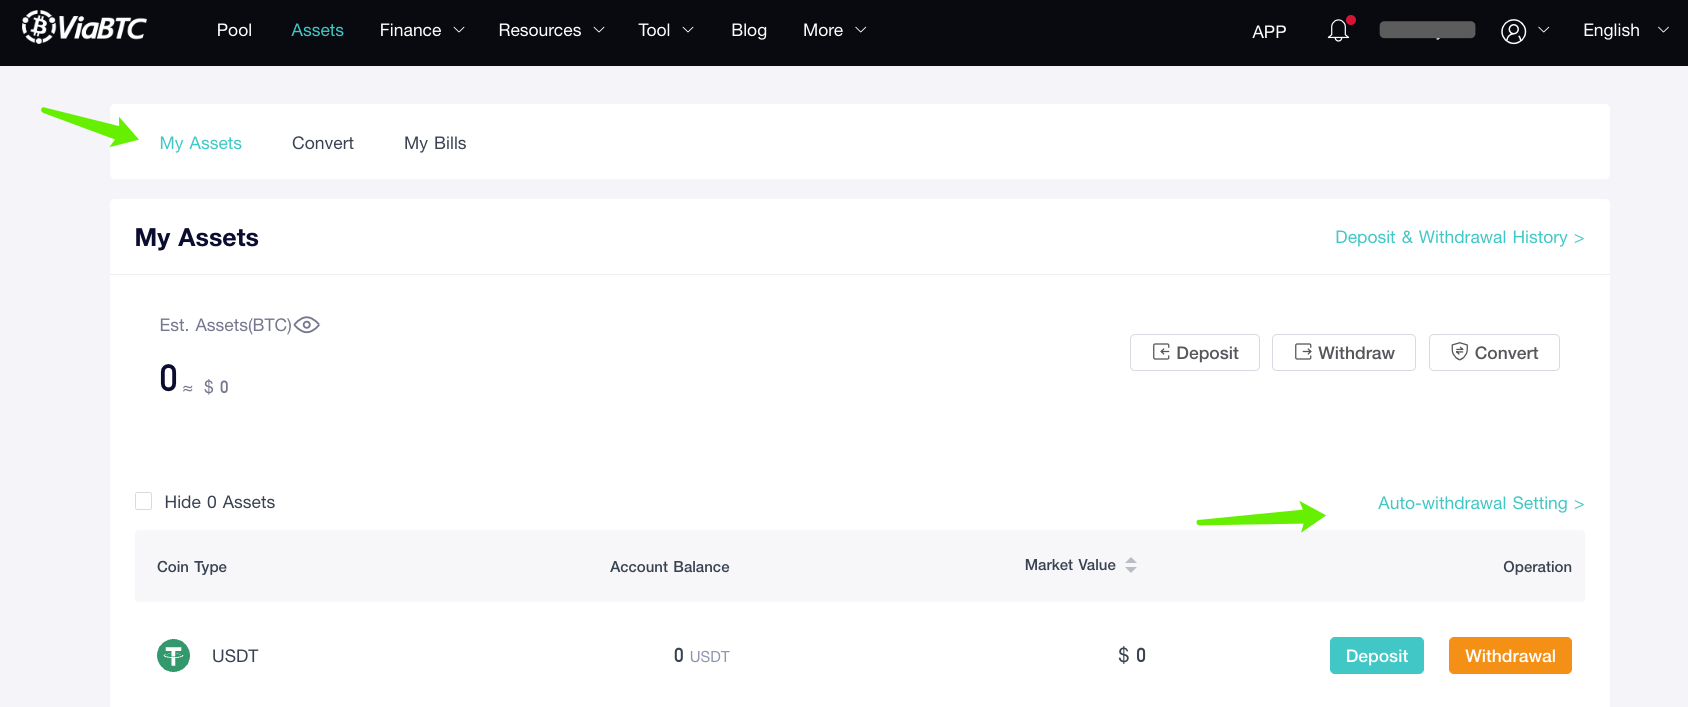Expand the Resources dropdown menu
The height and width of the screenshot is (707, 1688).
click(551, 30)
